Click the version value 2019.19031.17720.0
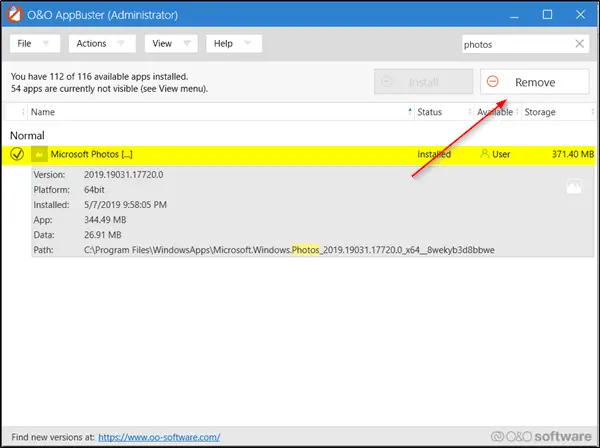 (x=124, y=175)
